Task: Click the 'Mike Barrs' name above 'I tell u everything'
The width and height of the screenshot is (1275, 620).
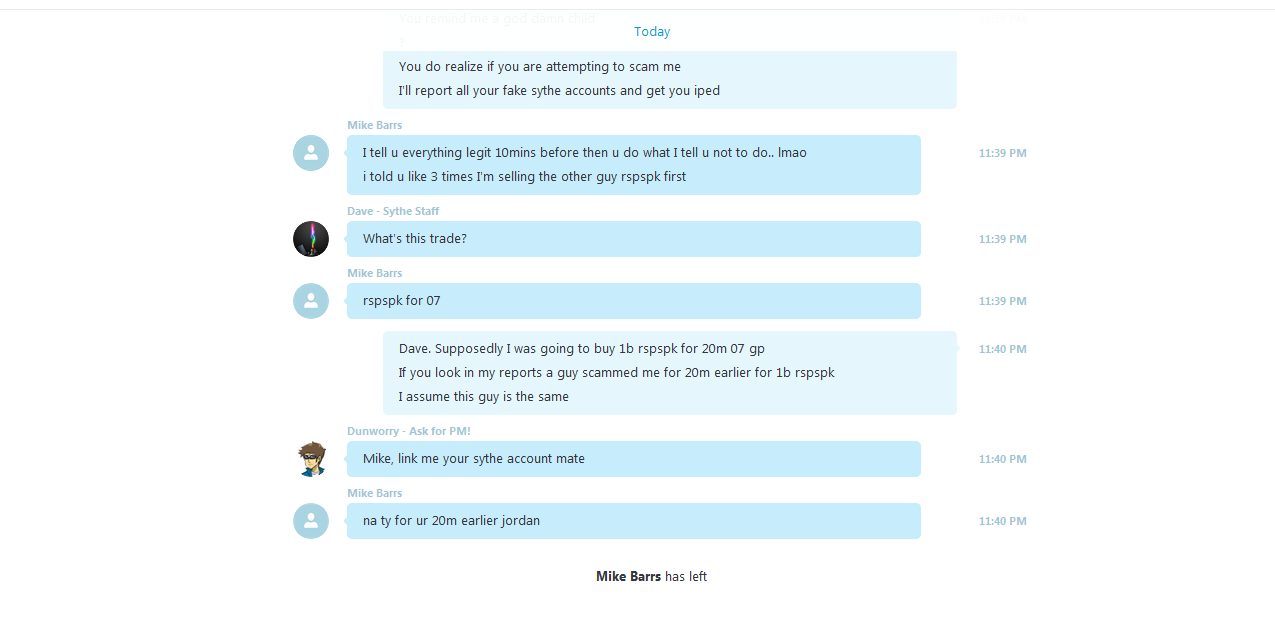Action: pos(374,125)
